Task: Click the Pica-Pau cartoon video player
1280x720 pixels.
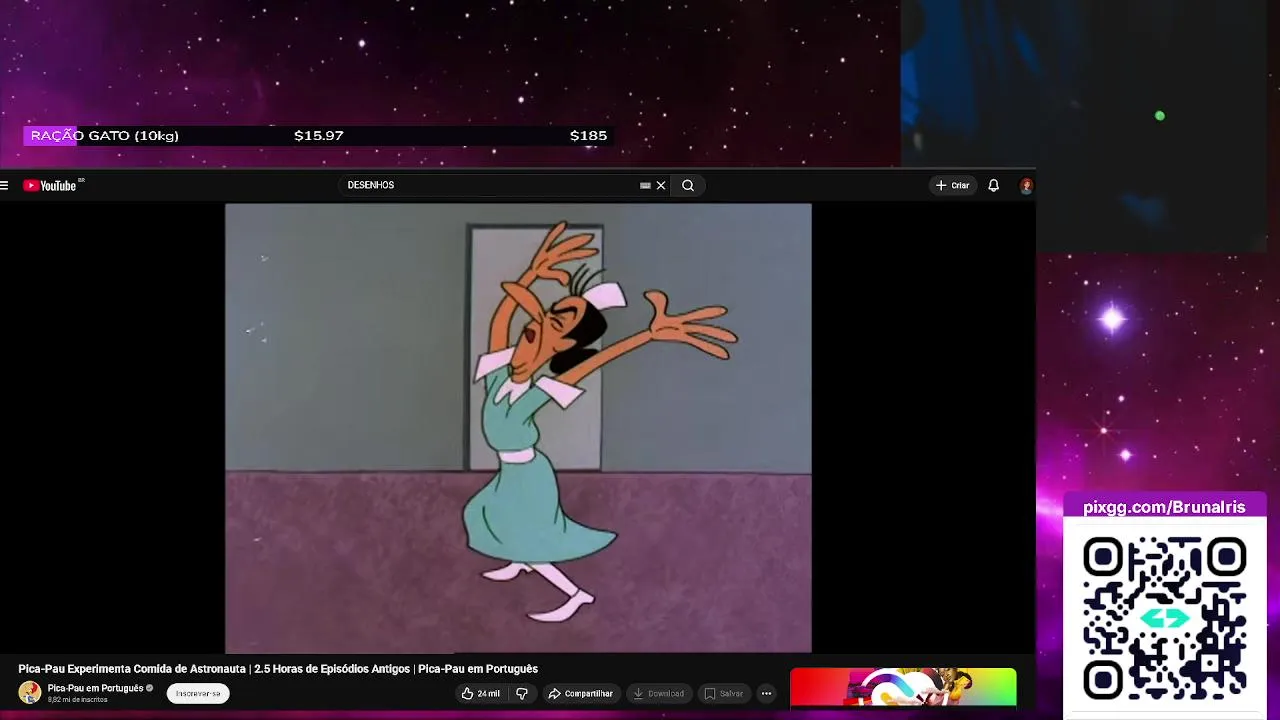Action: click(518, 428)
